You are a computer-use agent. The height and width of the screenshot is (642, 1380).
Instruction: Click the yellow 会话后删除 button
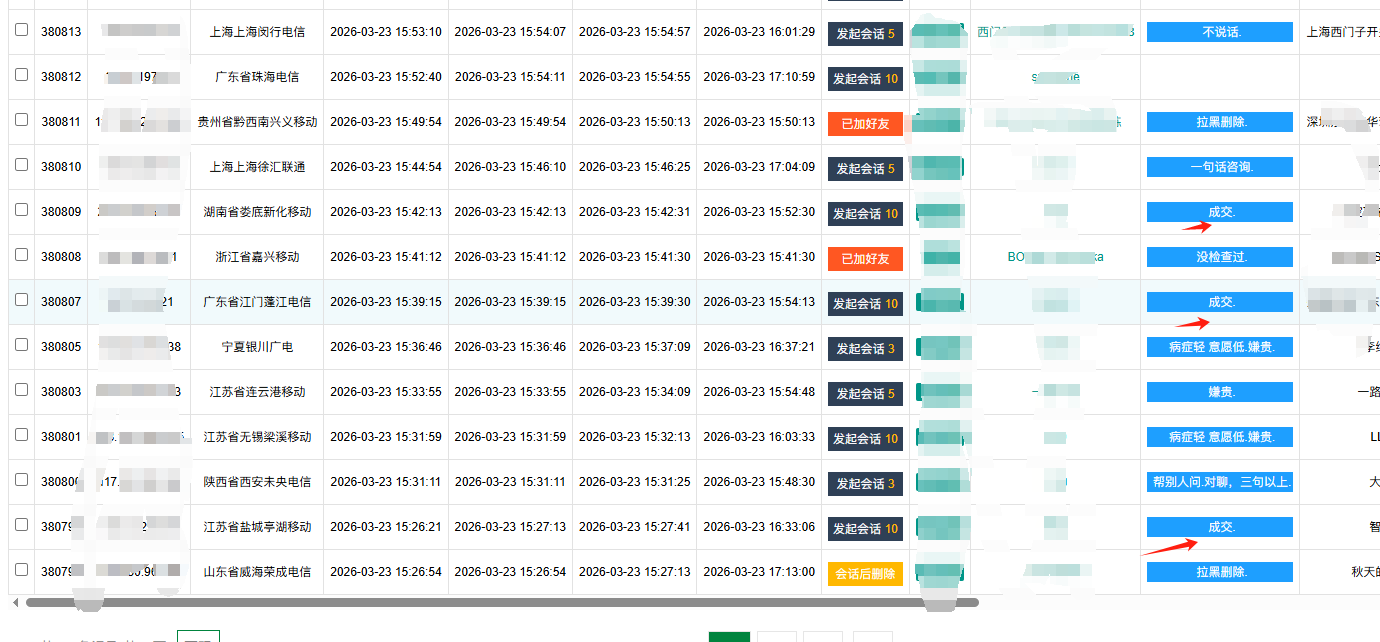point(865,573)
